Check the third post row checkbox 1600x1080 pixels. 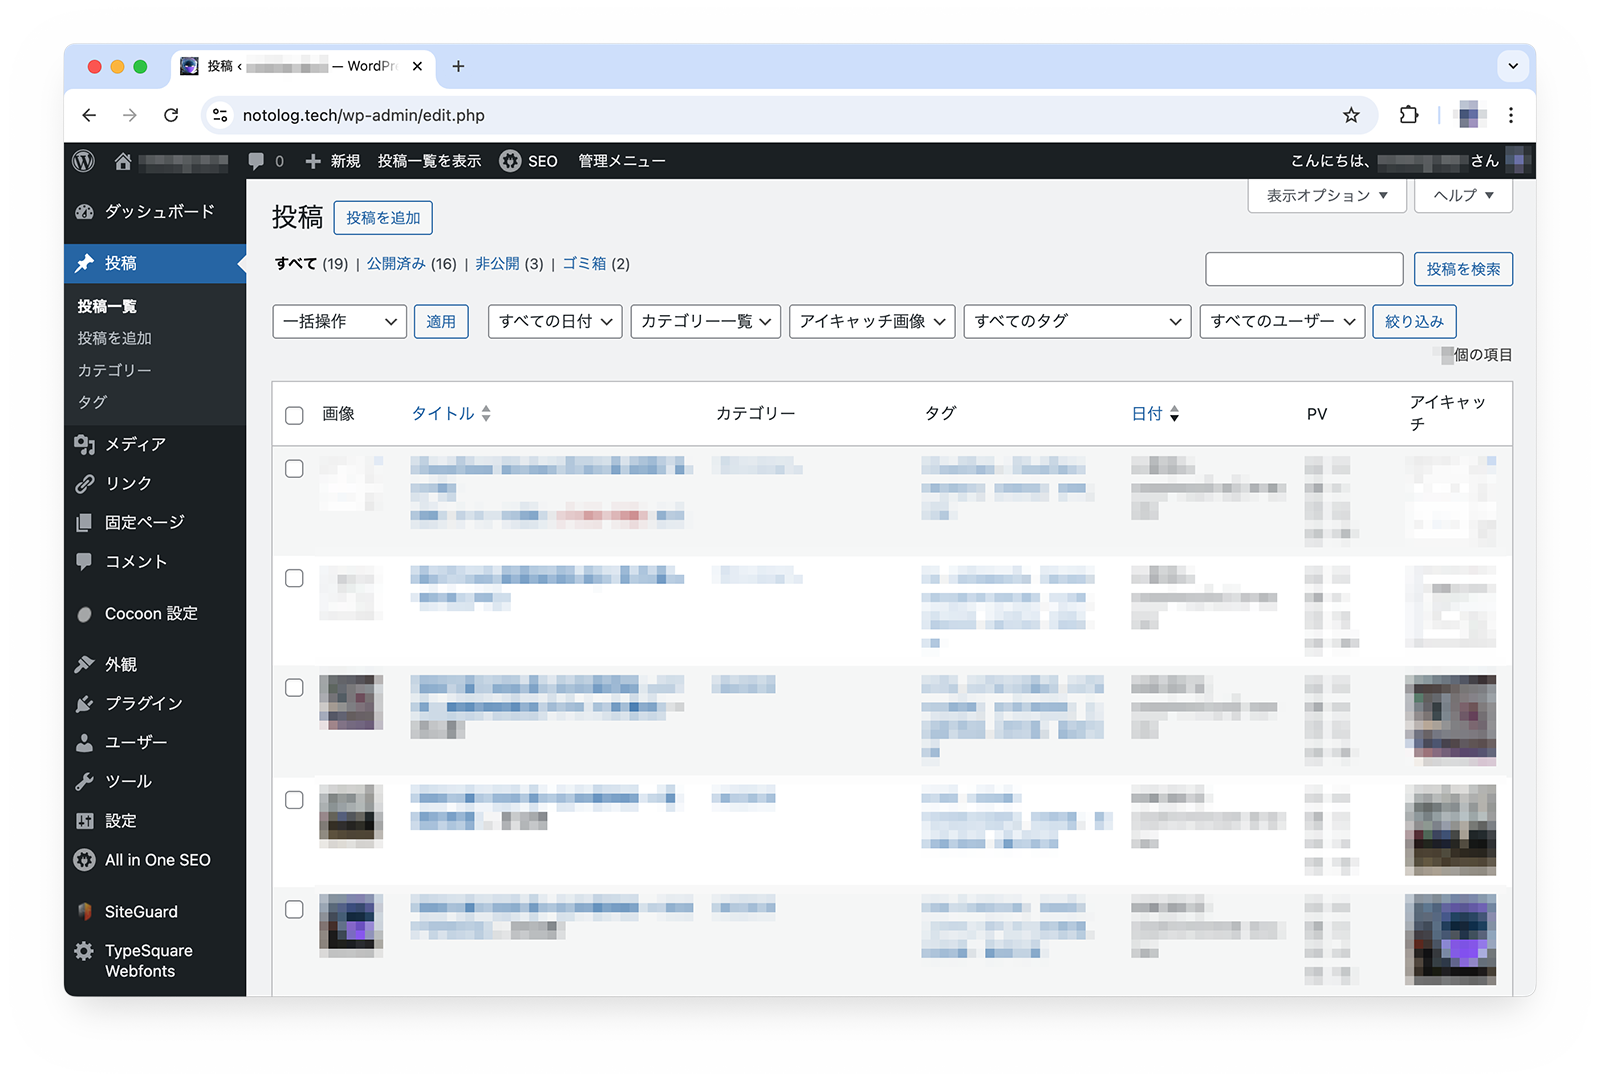tap(294, 688)
